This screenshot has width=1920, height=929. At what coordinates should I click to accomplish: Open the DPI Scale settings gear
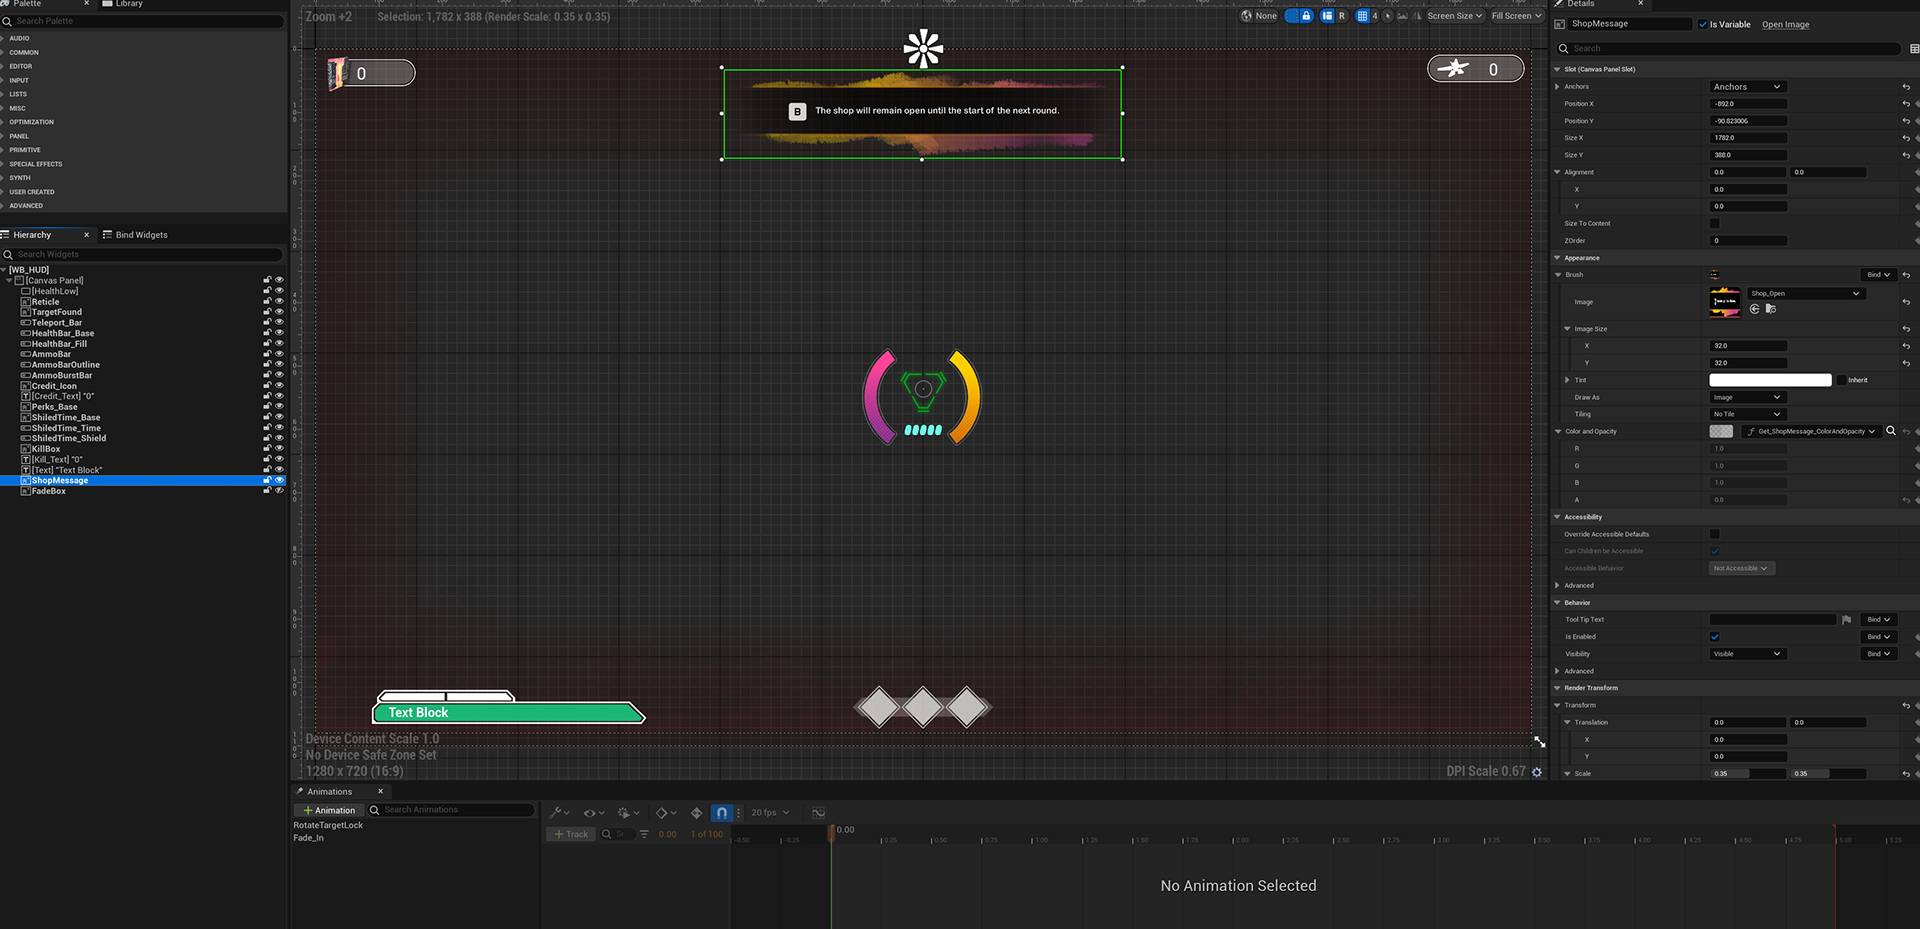(x=1537, y=772)
